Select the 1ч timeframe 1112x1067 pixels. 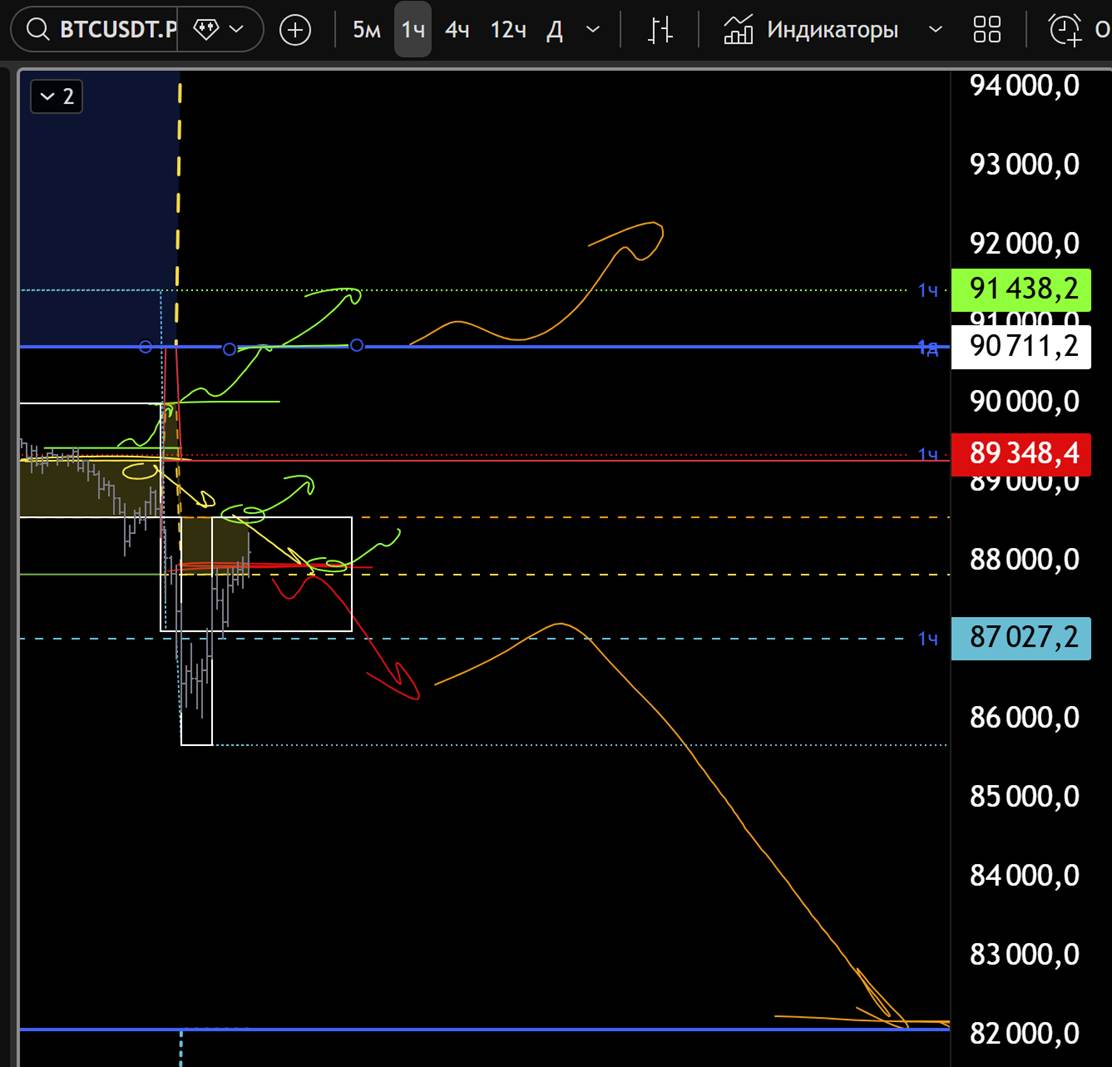coord(412,30)
